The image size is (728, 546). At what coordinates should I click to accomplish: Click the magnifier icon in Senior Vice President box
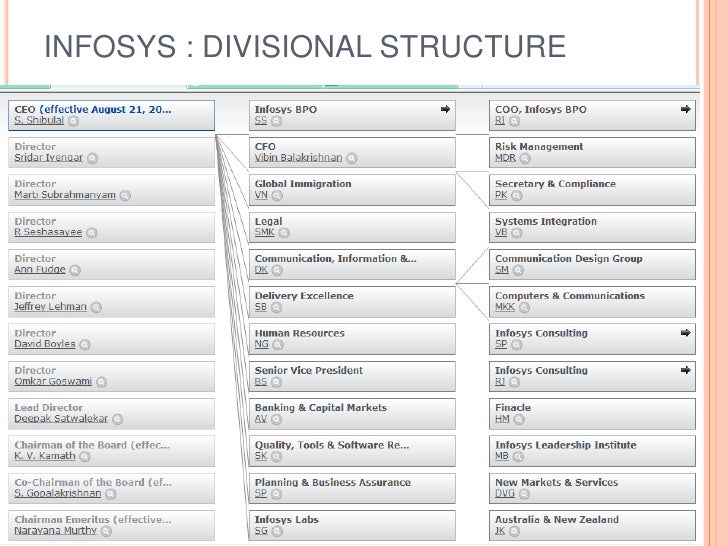(x=276, y=382)
